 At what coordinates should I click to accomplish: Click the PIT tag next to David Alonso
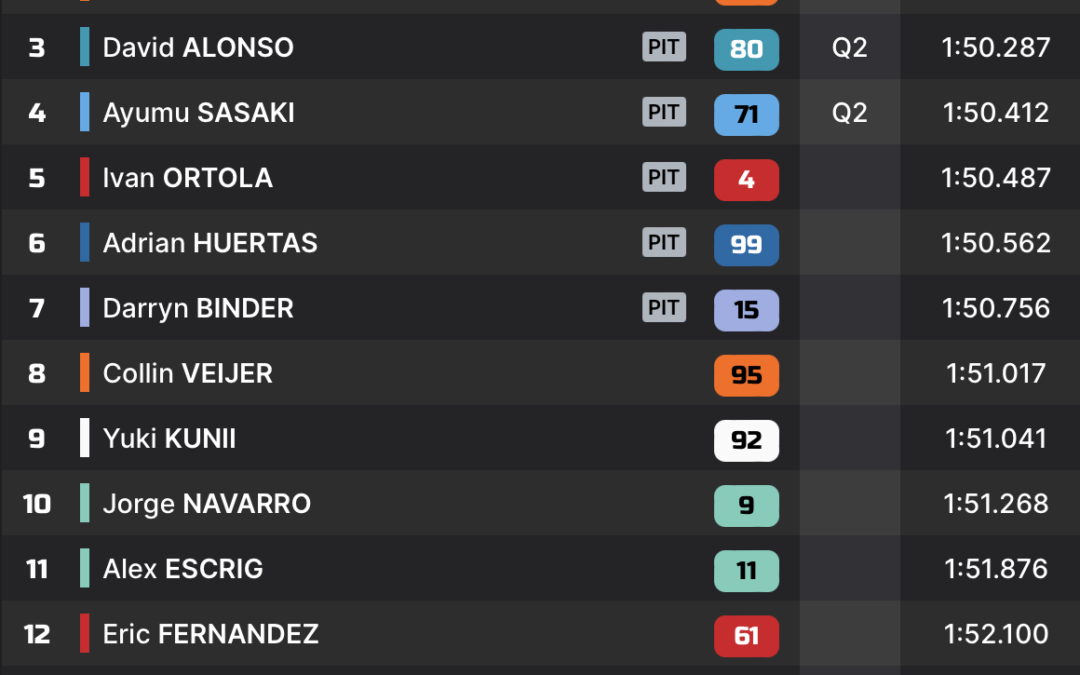[x=664, y=47]
